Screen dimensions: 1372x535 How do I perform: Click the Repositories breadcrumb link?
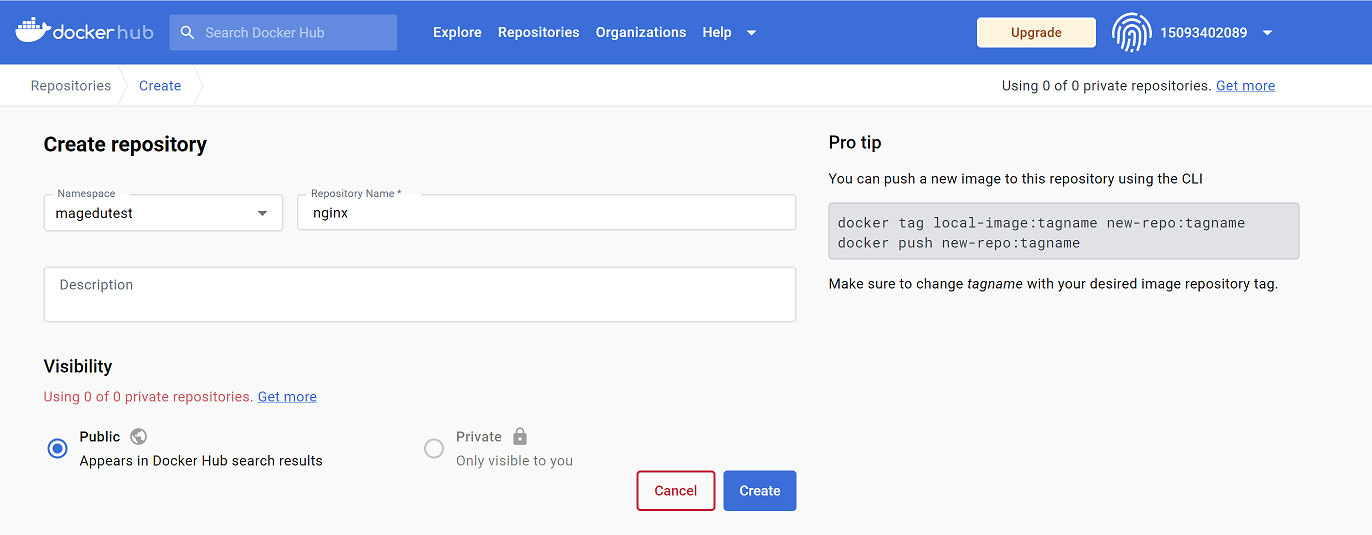71,86
